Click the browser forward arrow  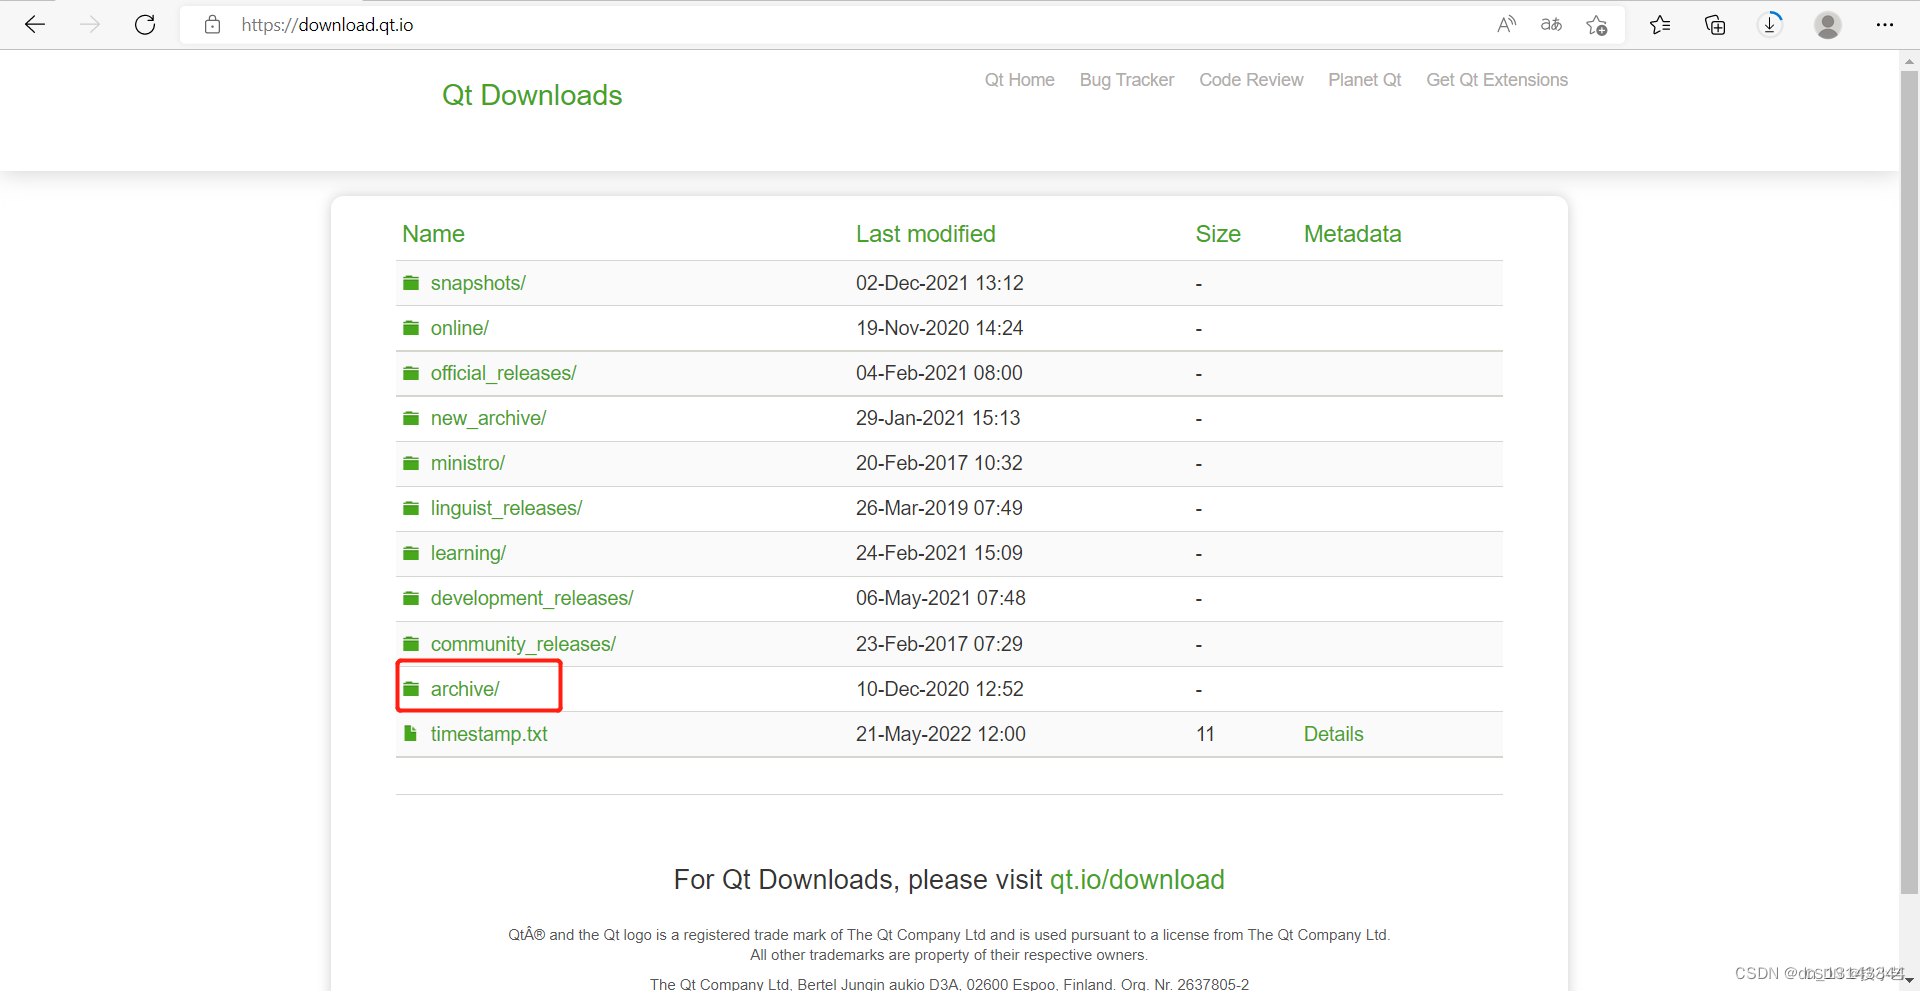[x=90, y=25]
